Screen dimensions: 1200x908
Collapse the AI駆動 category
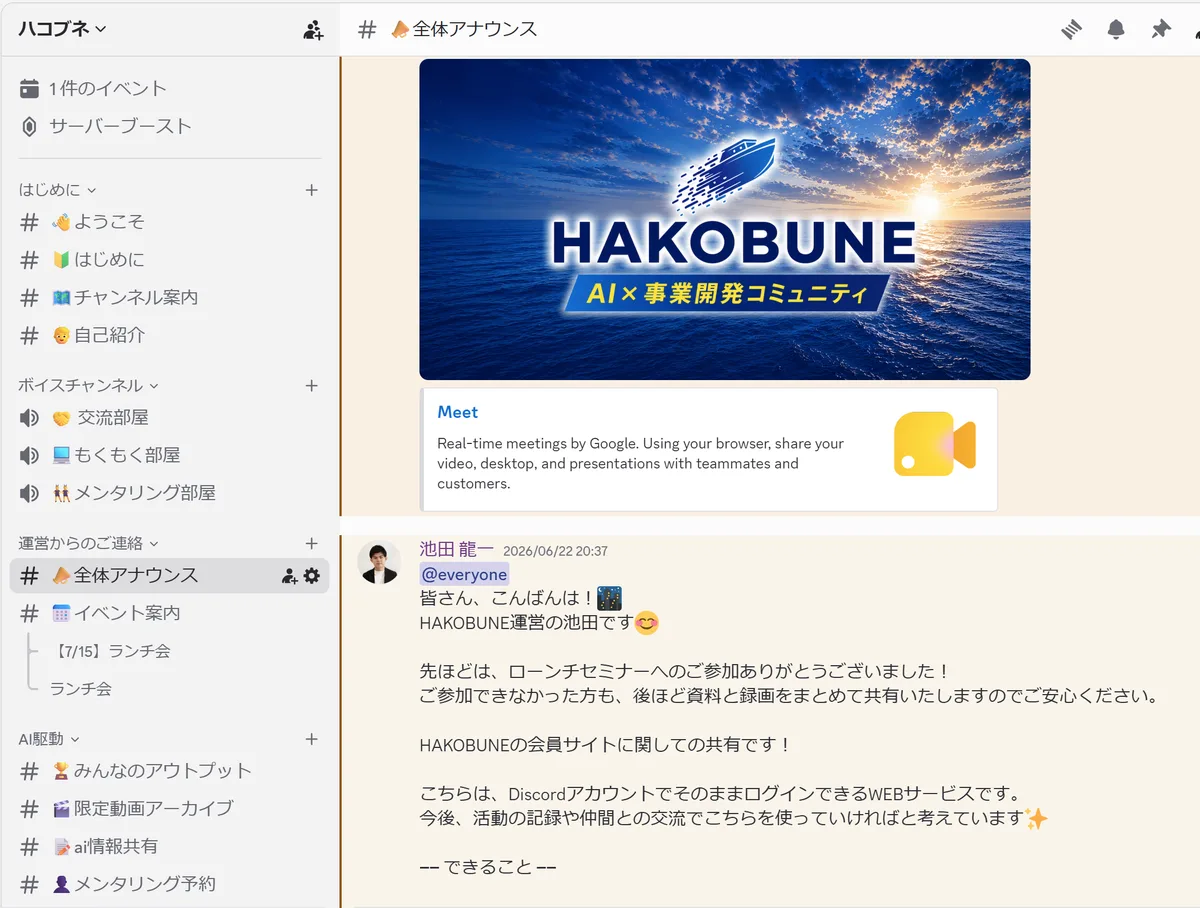coord(48,740)
